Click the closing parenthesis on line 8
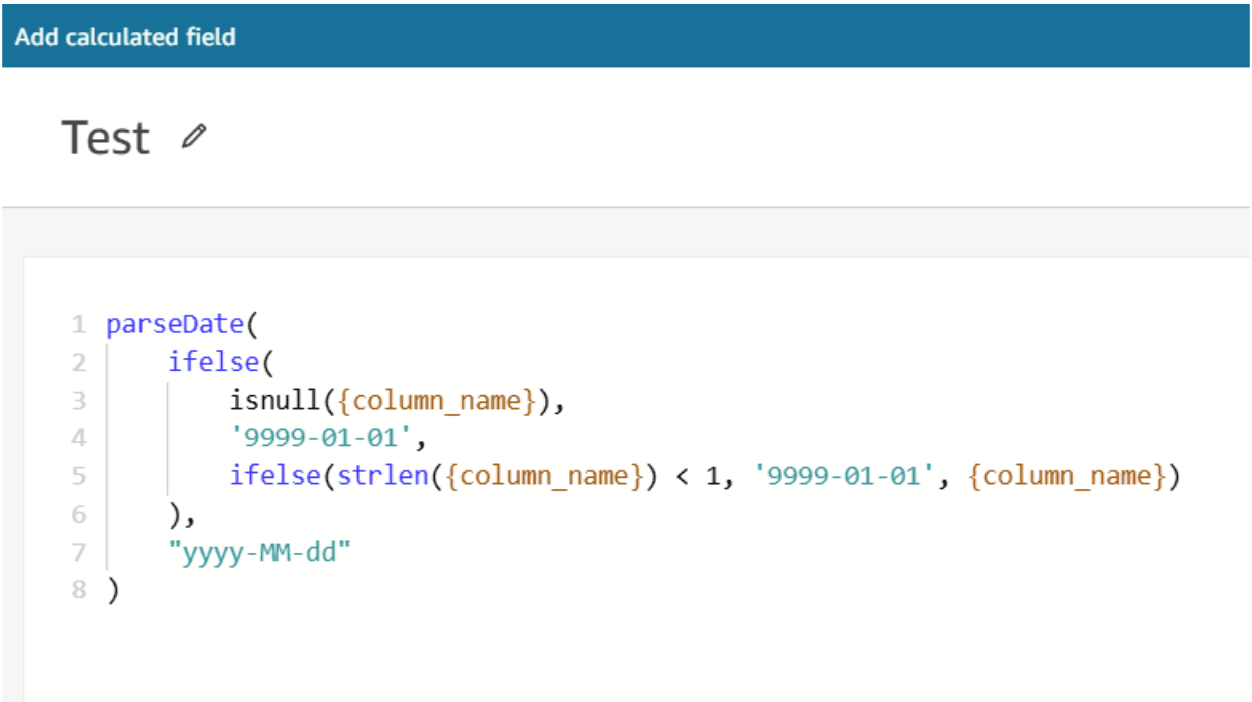The height and width of the screenshot is (702, 1252). point(113,590)
